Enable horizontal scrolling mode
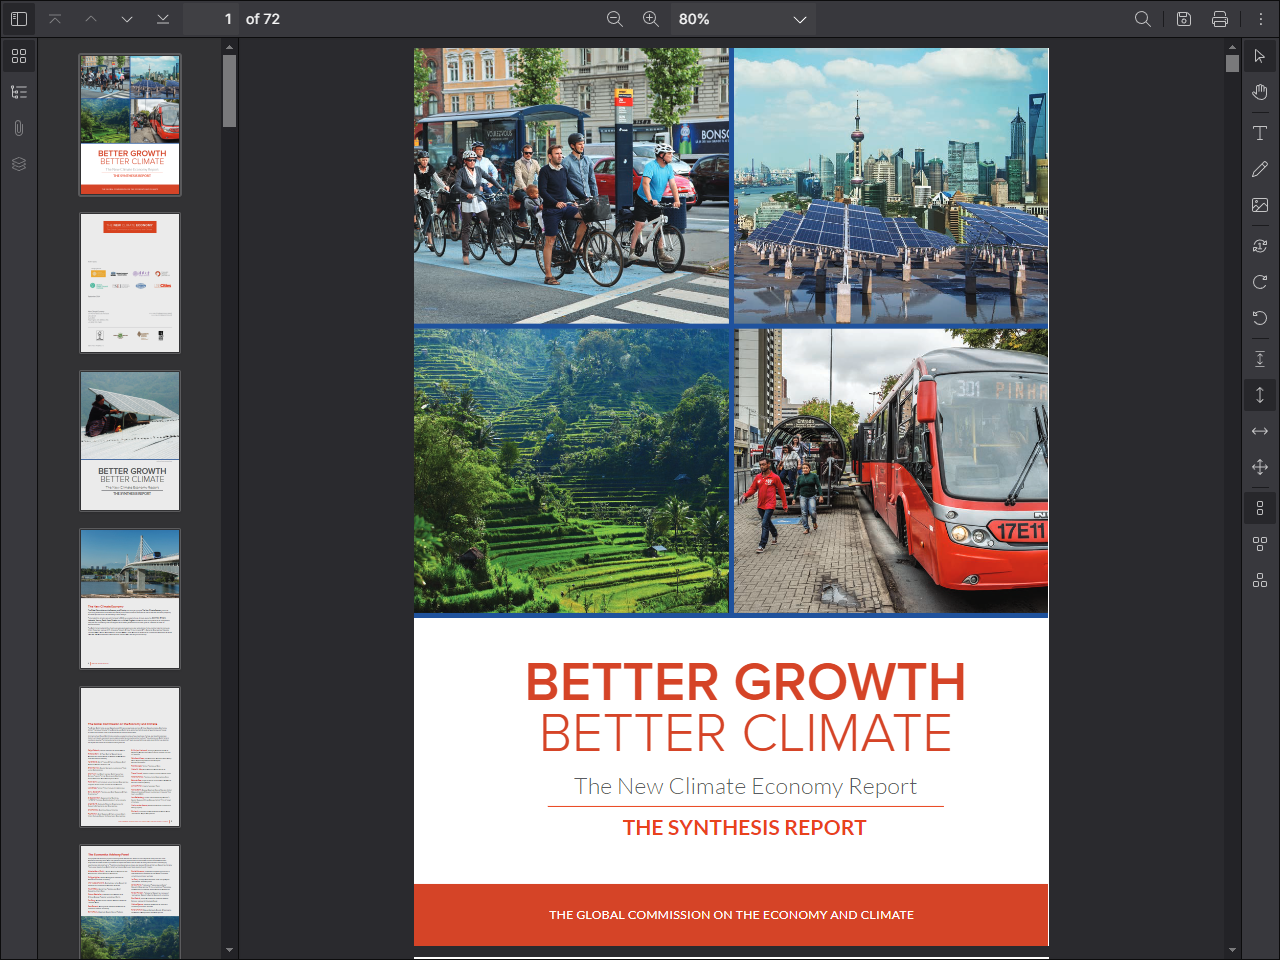The image size is (1280, 960). pos(1260,431)
